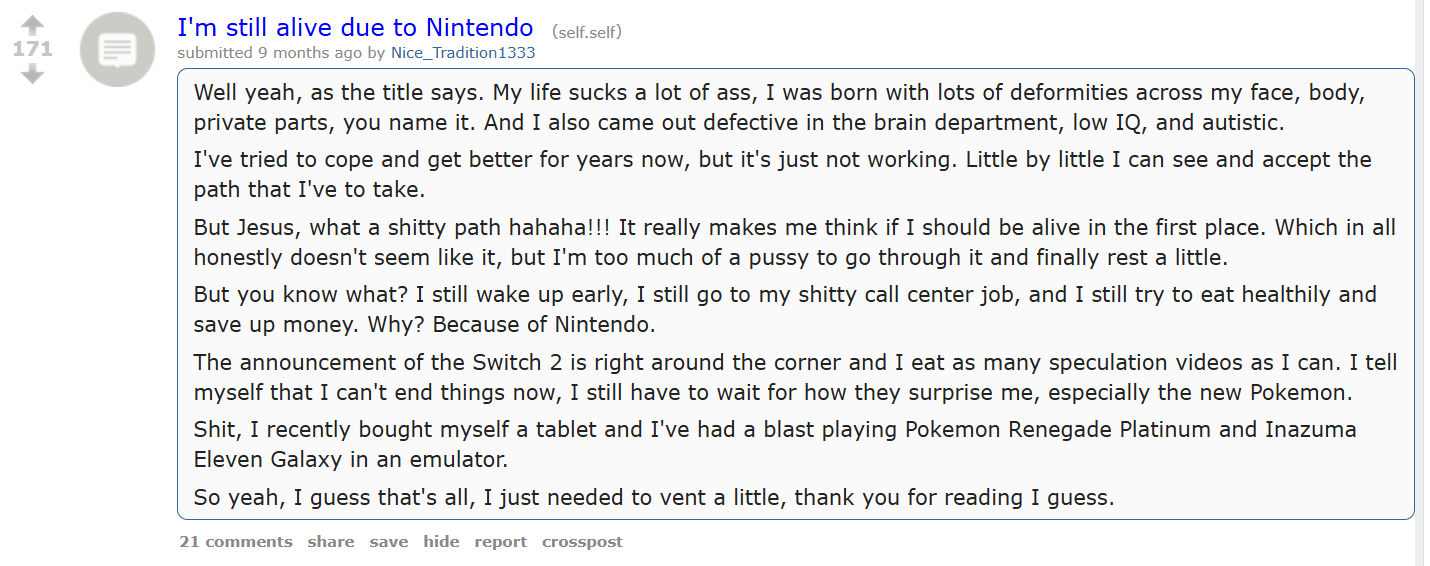Click the paragraph about the Switch 2 announcement

pyautogui.click(x=795, y=376)
